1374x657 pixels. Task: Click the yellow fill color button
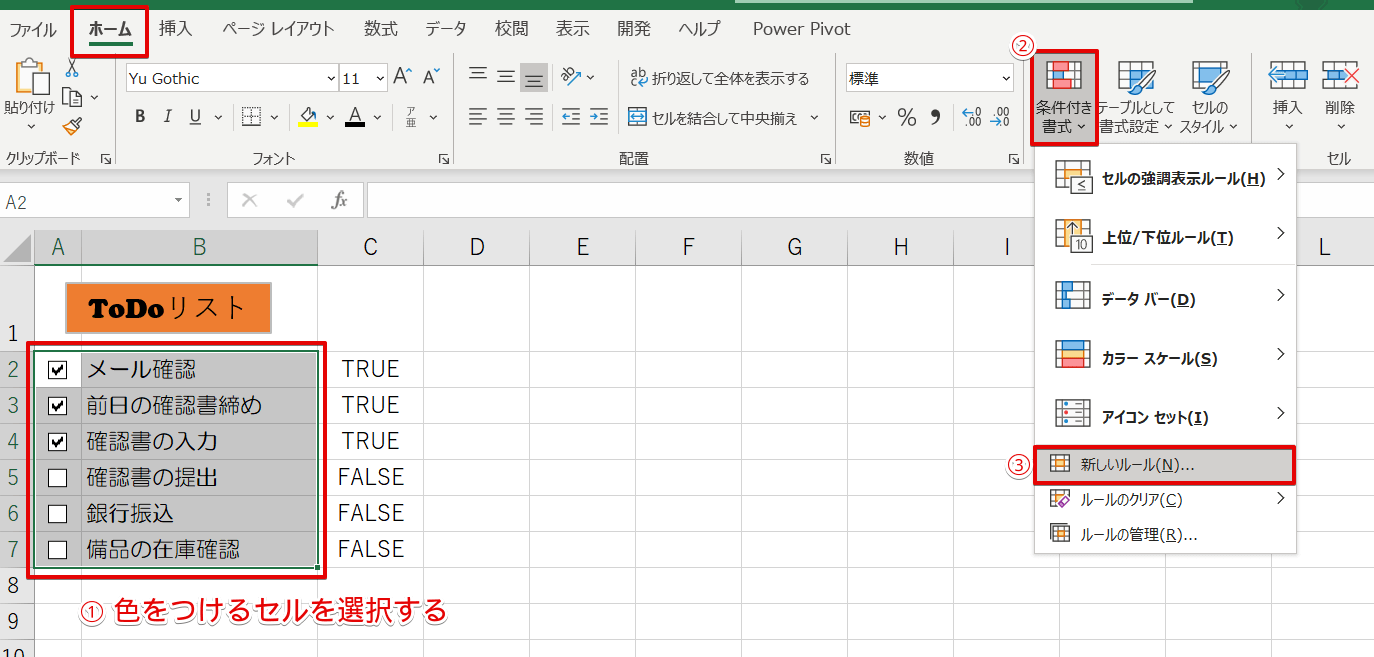308,118
